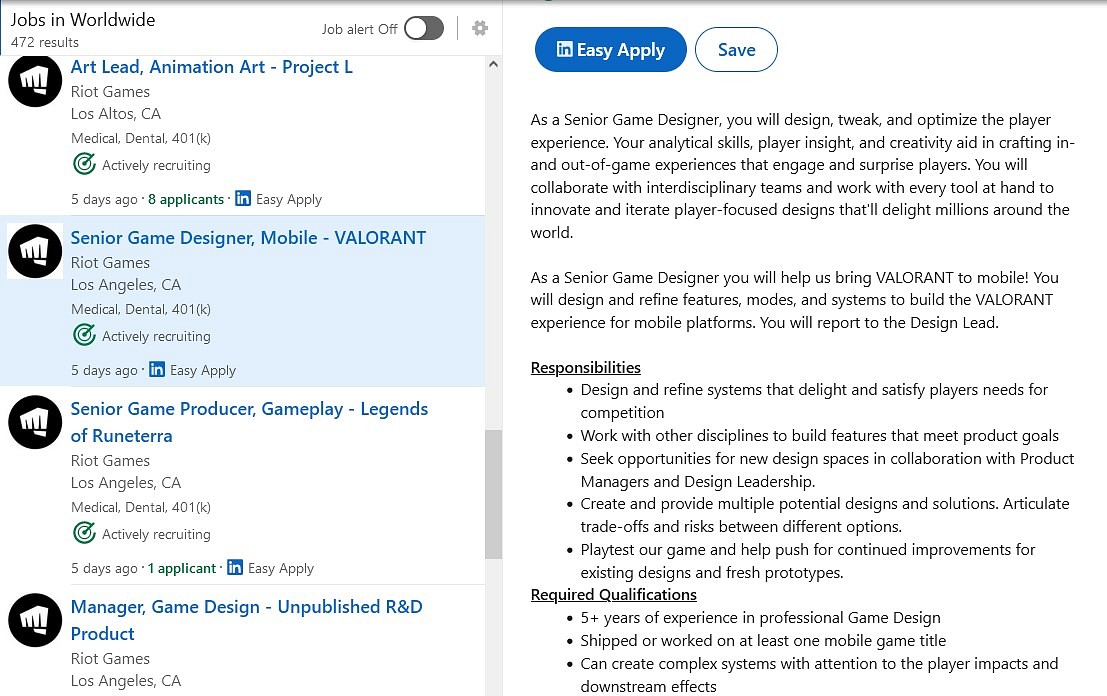Turn on the Job alert toggle
Screen dimensions: 1107x696
click(424, 28)
